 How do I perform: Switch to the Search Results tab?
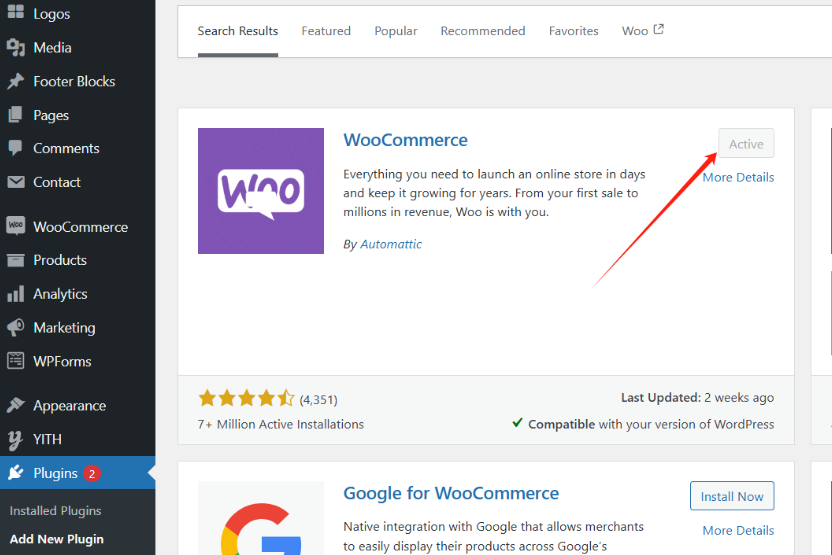pyautogui.click(x=238, y=31)
